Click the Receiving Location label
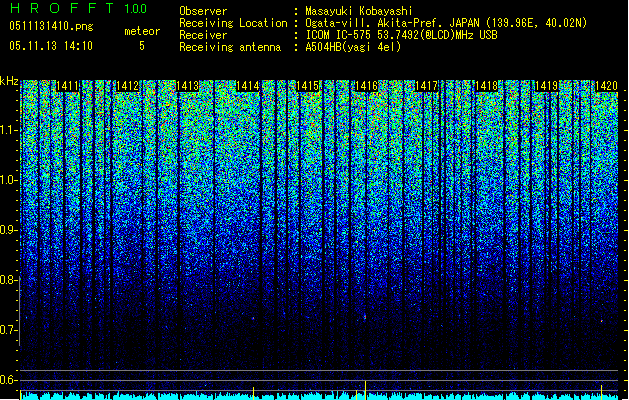 (233, 23)
